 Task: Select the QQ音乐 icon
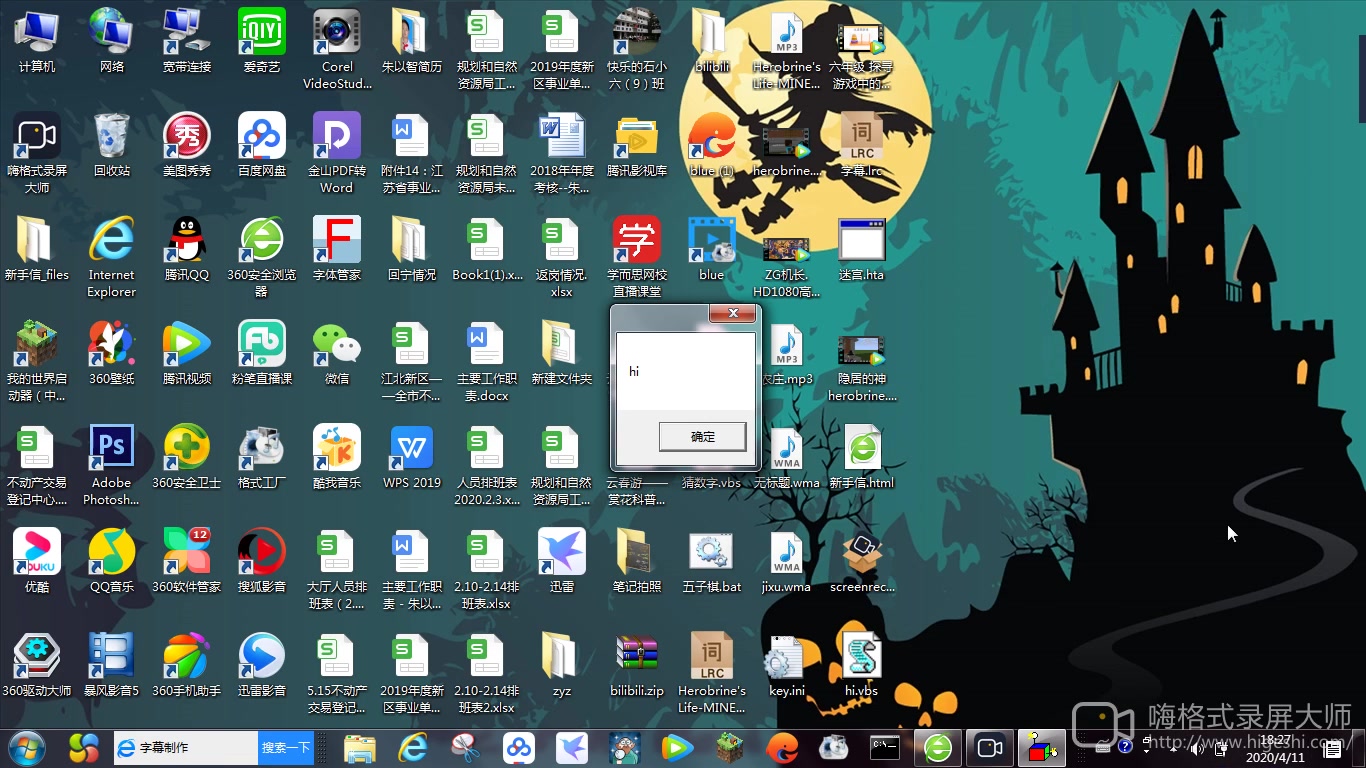(x=112, y=561)
